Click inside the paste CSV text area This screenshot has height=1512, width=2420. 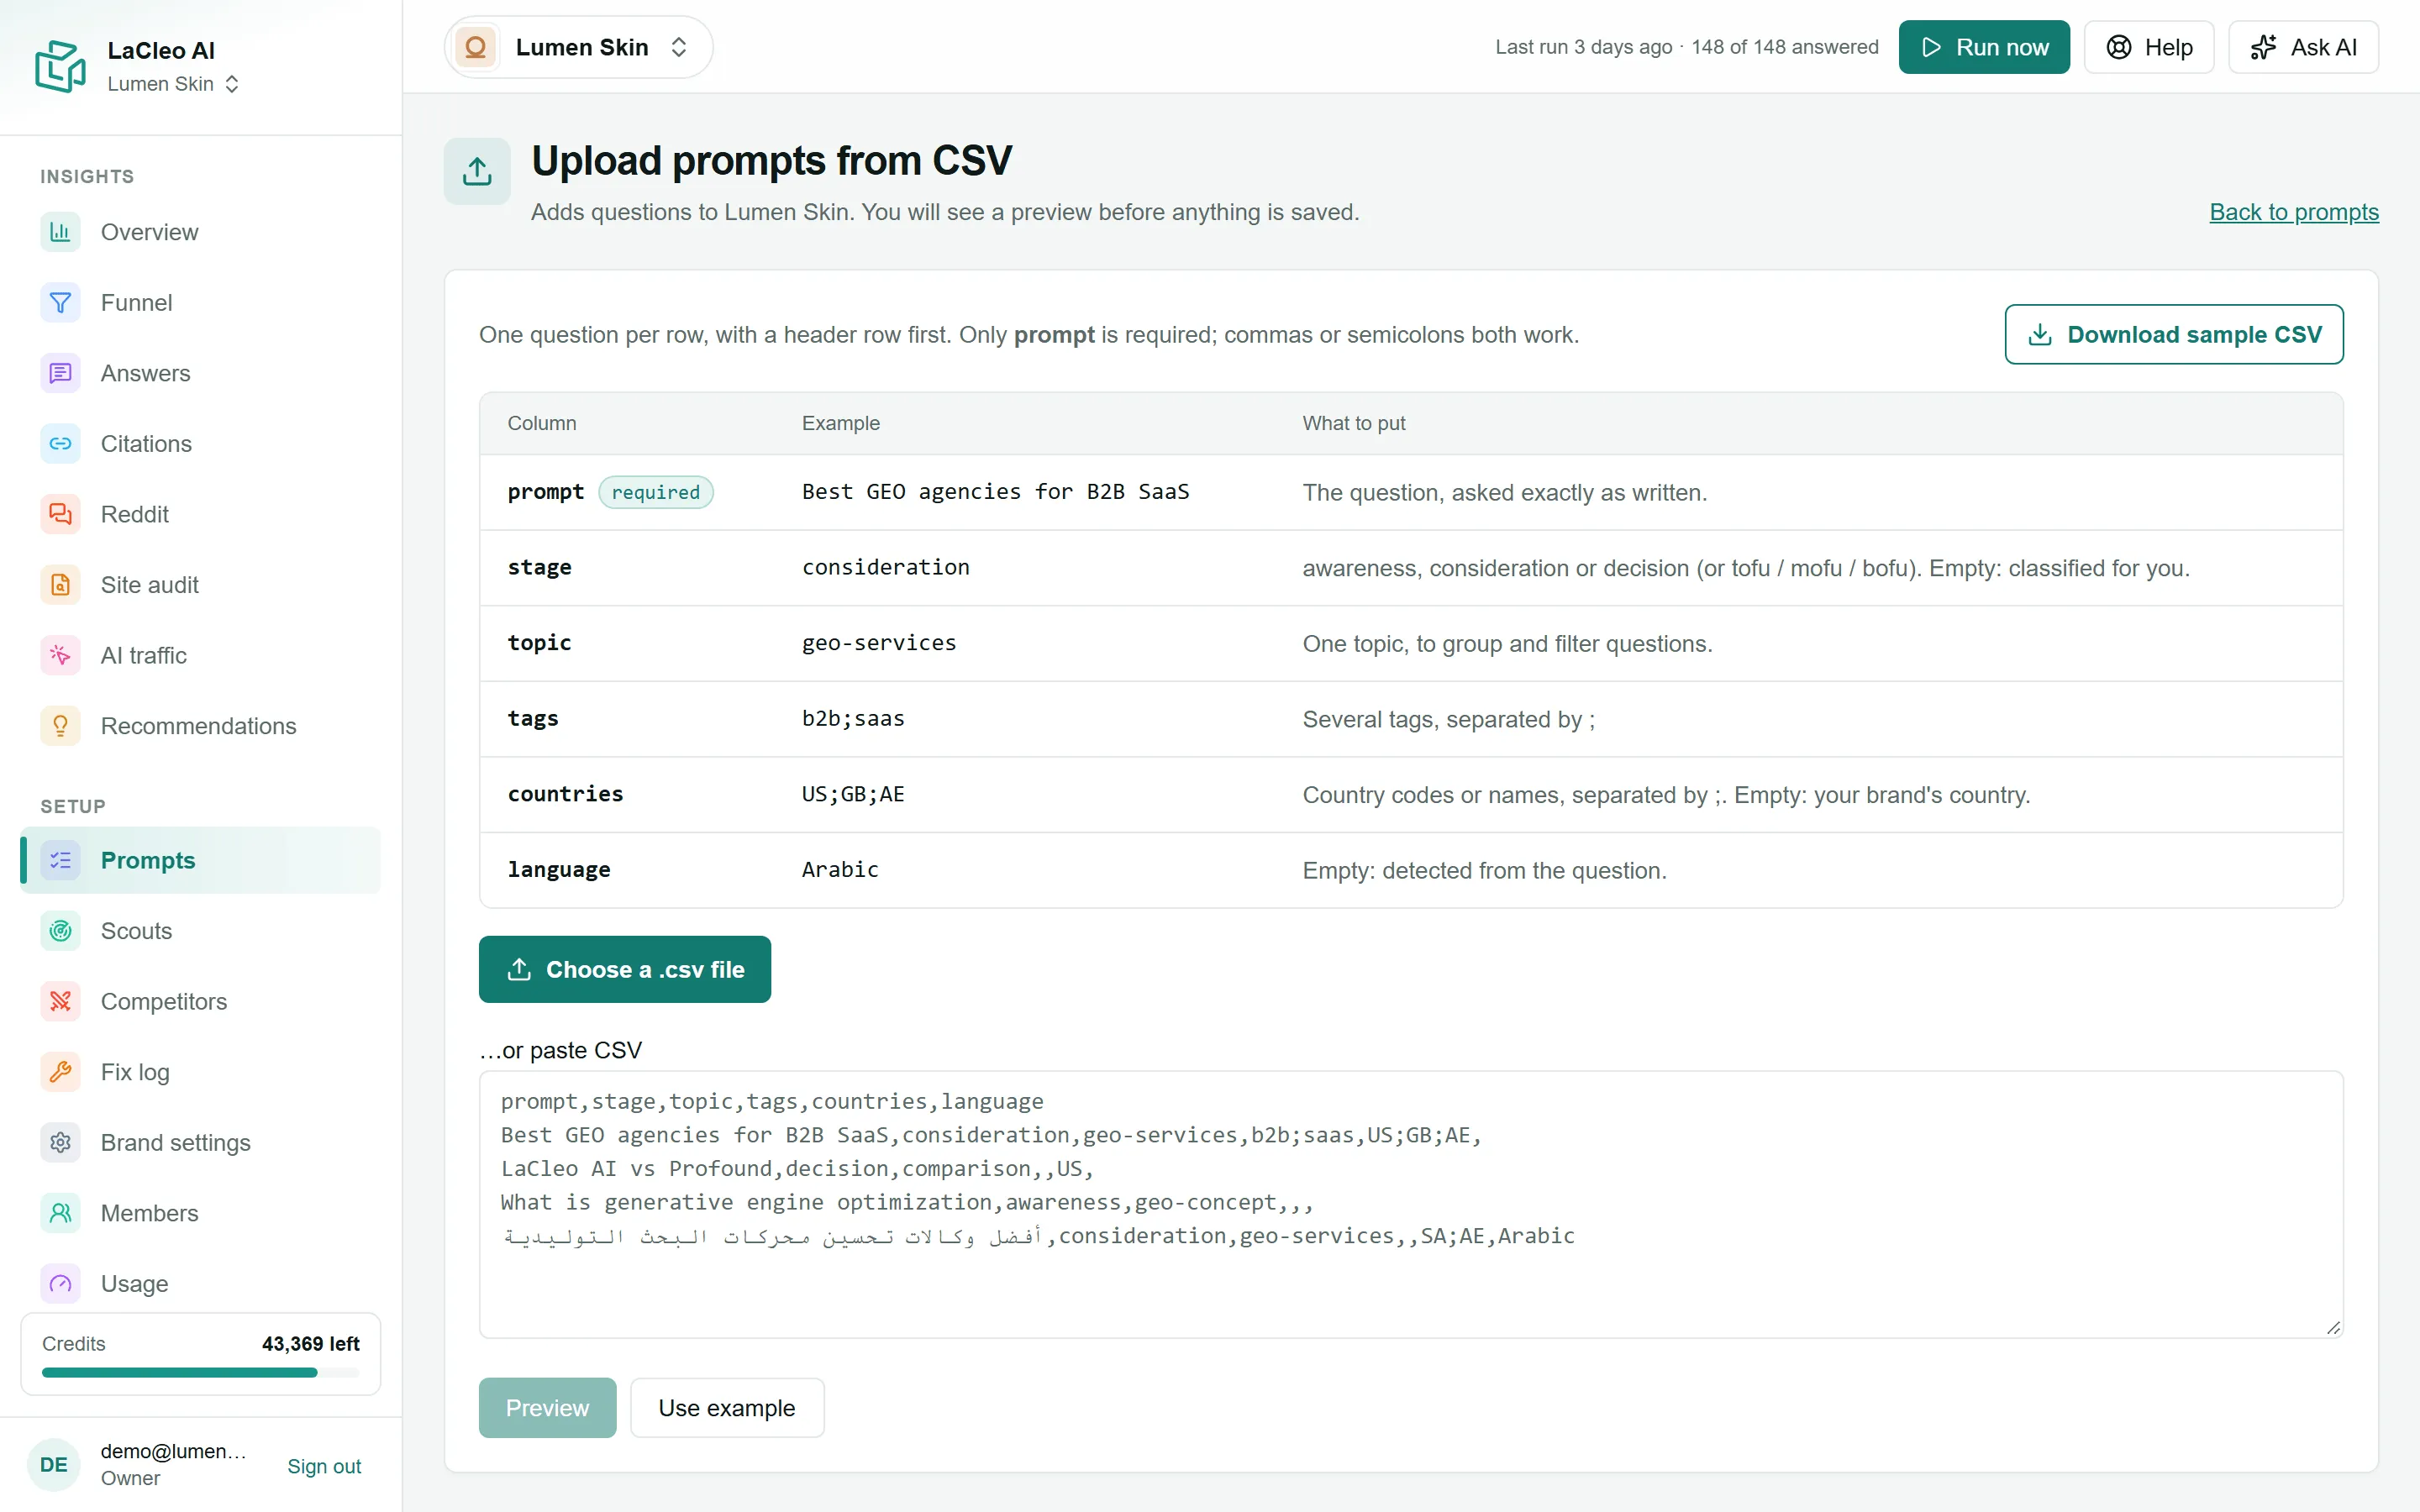(x=1411, y=1204)
